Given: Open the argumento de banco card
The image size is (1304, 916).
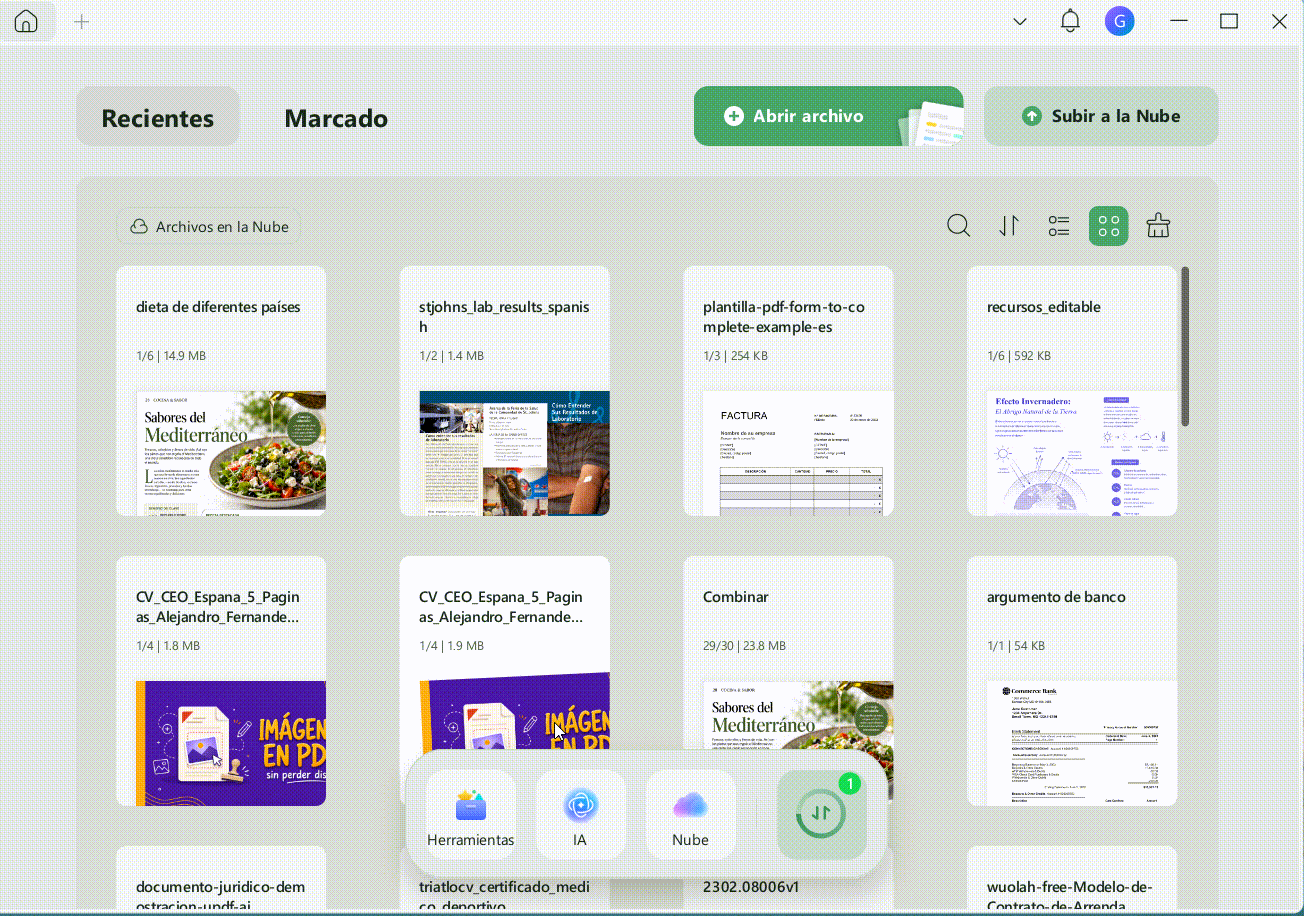Looking at the screenshot, I should coord(1072,681).
